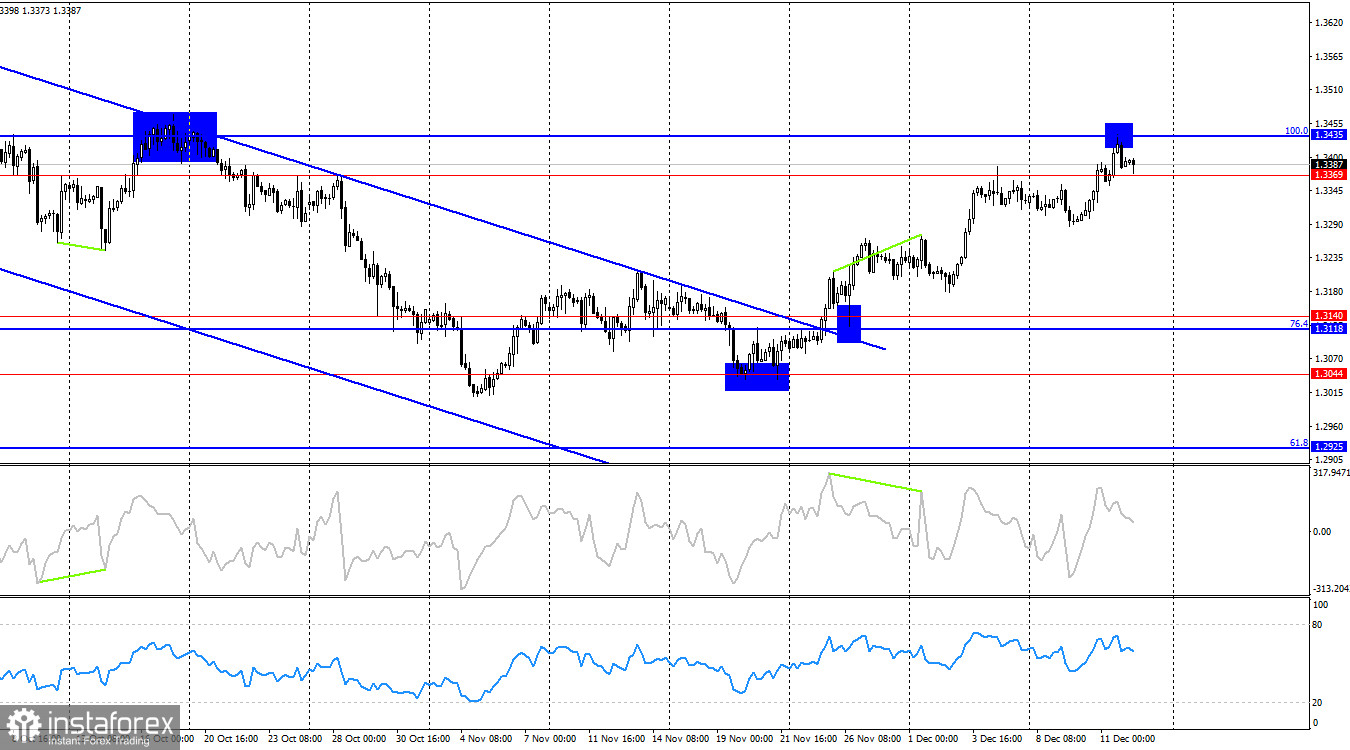Click the 1.3015 price axis value
The height and width of the screenshot is (750, 1350).
click(1329, 392)
